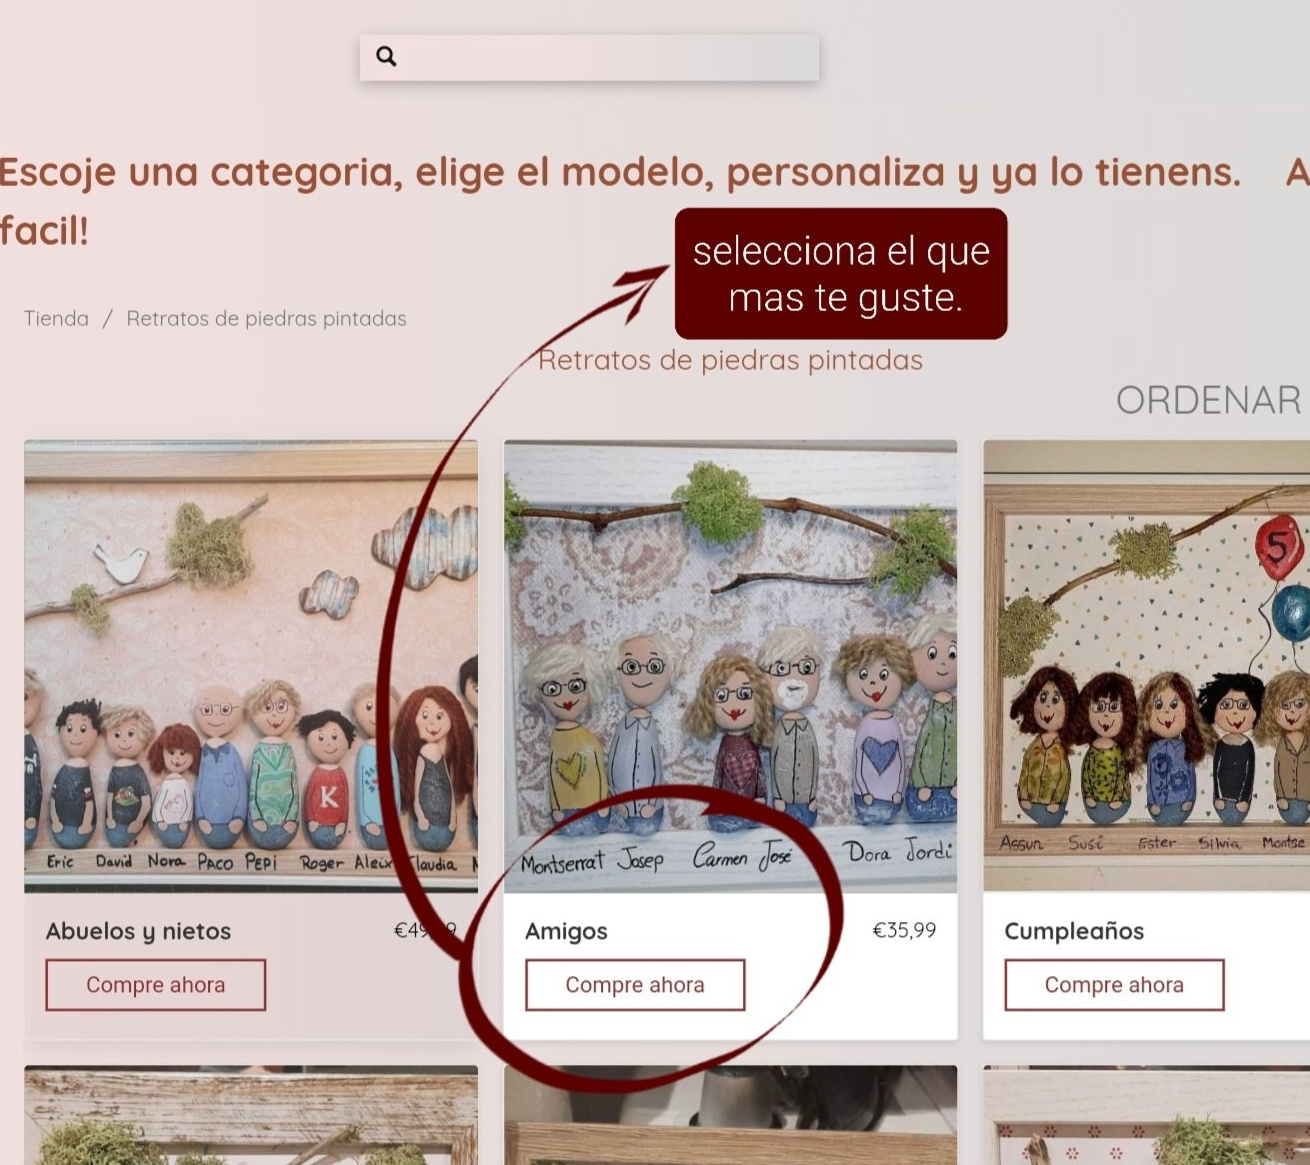Click Compre ahora under Cumpleaños
Viewport: 1310px width, 1165px height.
pyautogui.click(x=1114, y=985)
